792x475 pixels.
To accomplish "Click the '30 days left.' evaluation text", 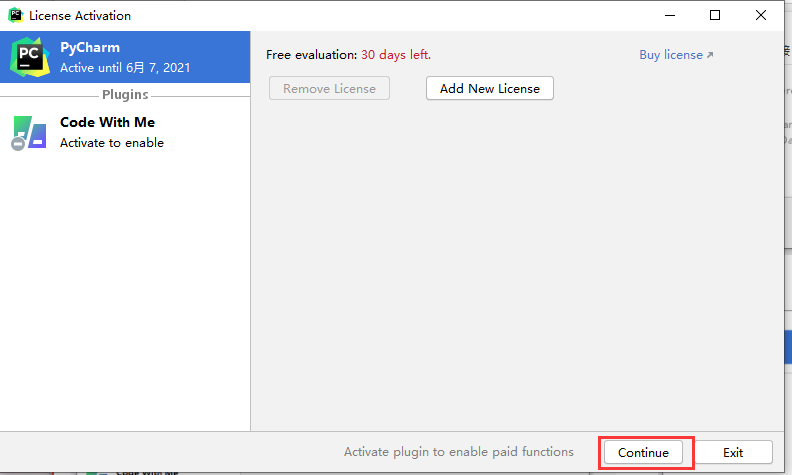I will [x=395, y=55].
